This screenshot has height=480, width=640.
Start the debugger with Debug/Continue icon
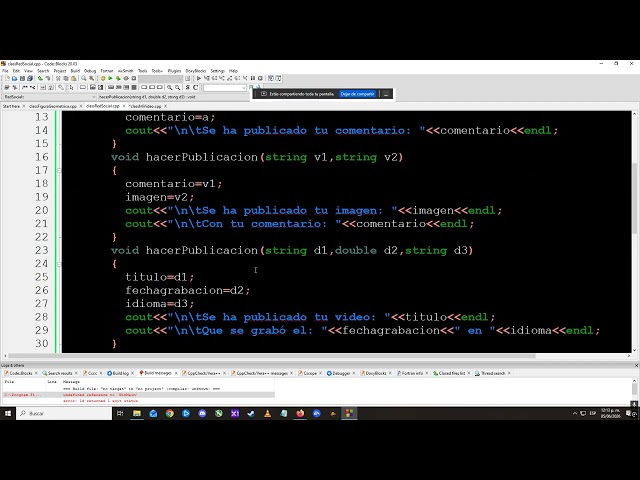[x=199, y=78]
